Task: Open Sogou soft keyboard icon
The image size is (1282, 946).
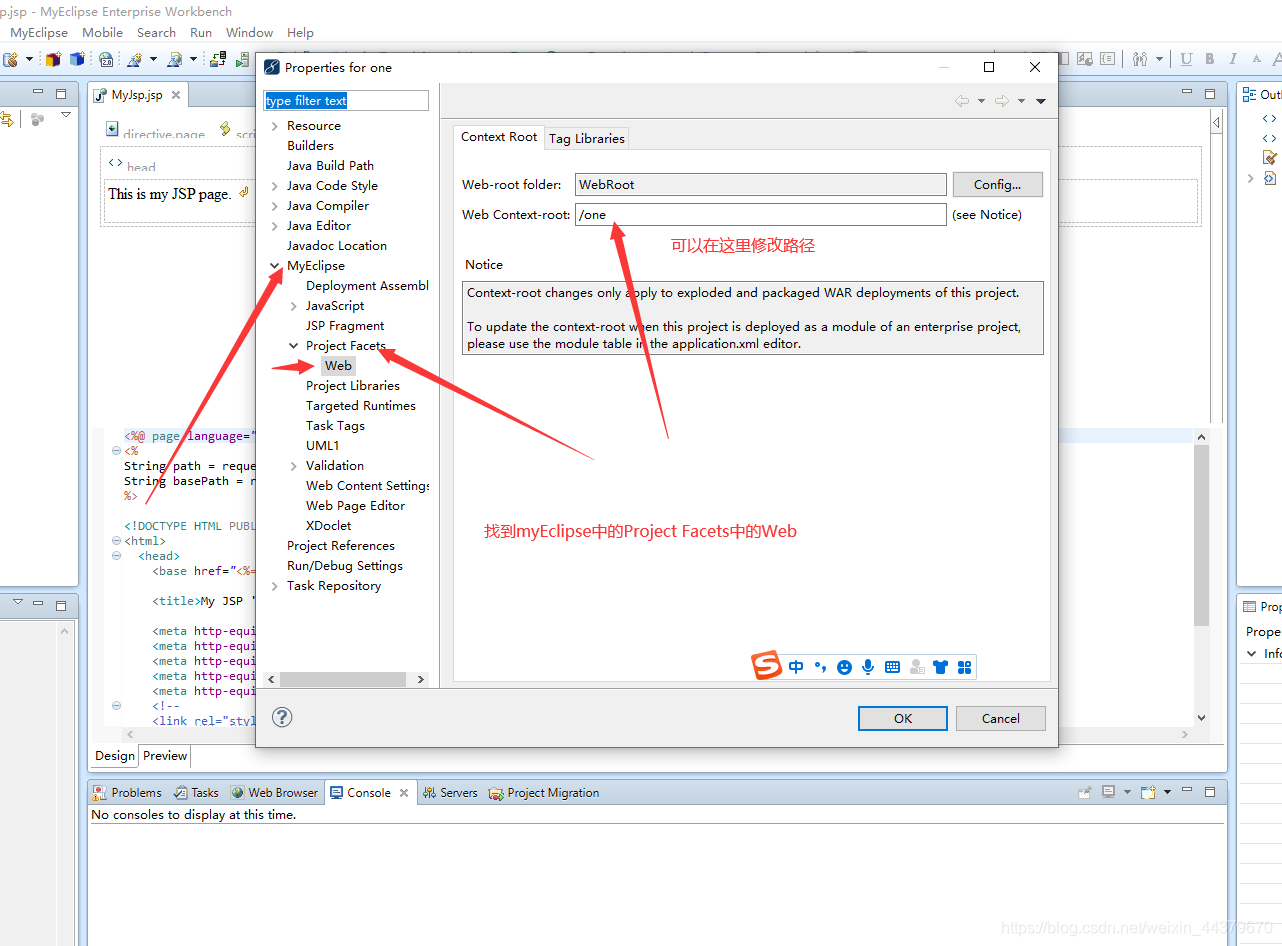Action: 892,667
